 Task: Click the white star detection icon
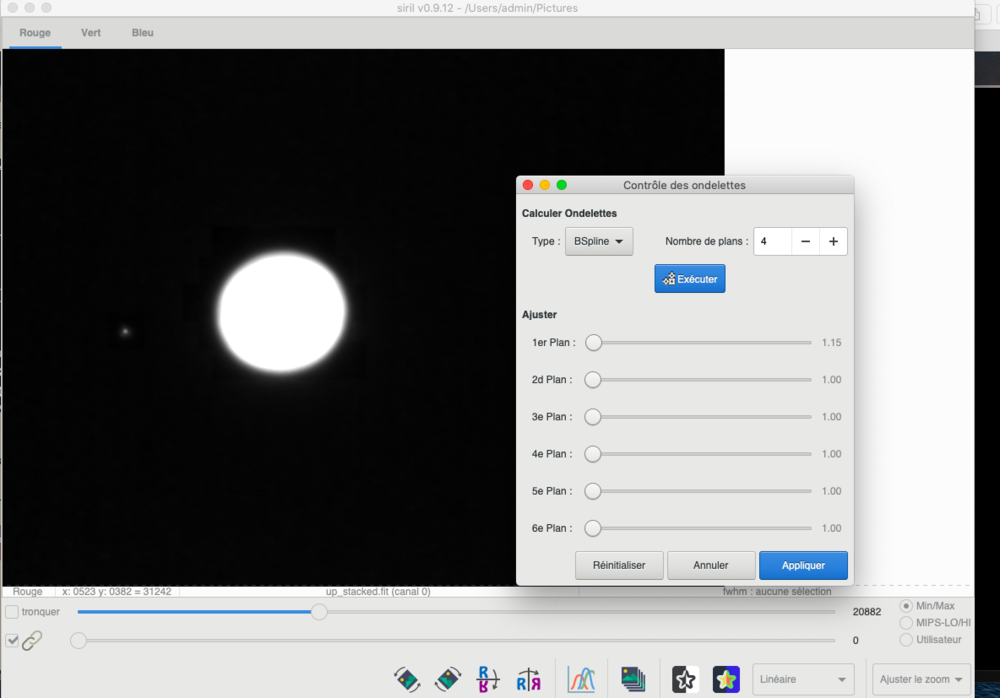coord(686,679)
